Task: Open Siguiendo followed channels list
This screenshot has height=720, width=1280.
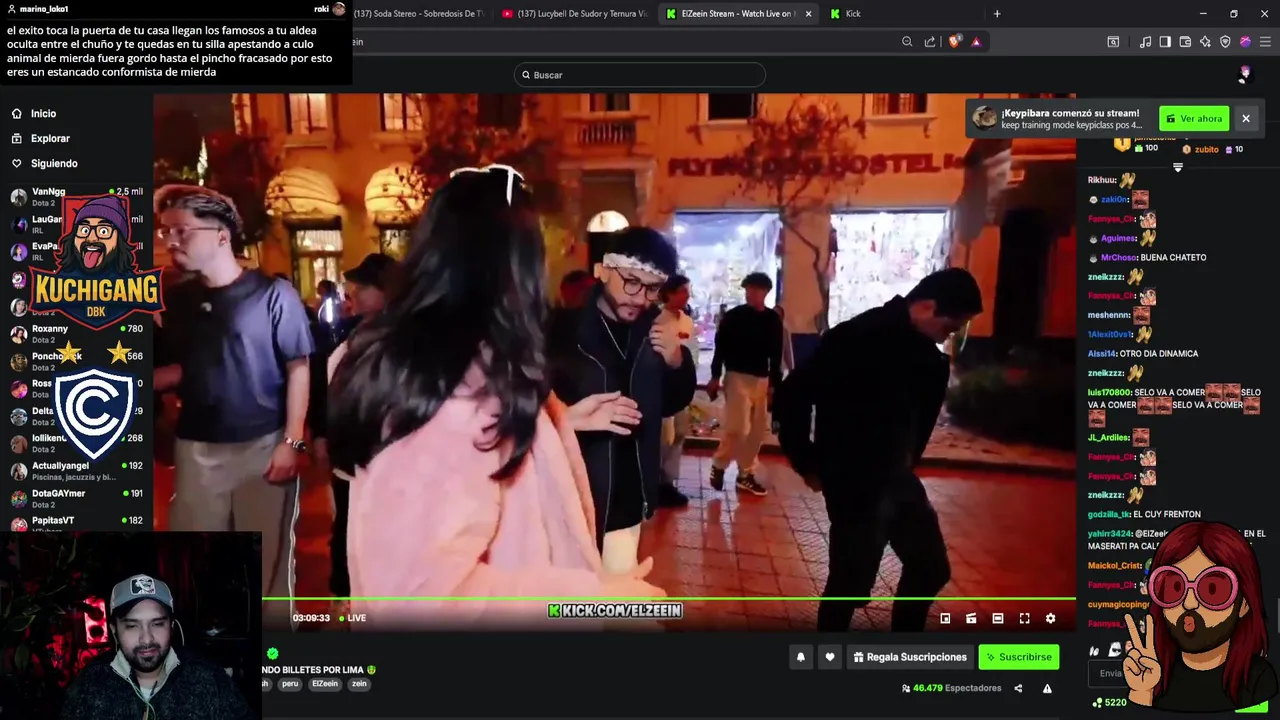Action: pos(54,164)
